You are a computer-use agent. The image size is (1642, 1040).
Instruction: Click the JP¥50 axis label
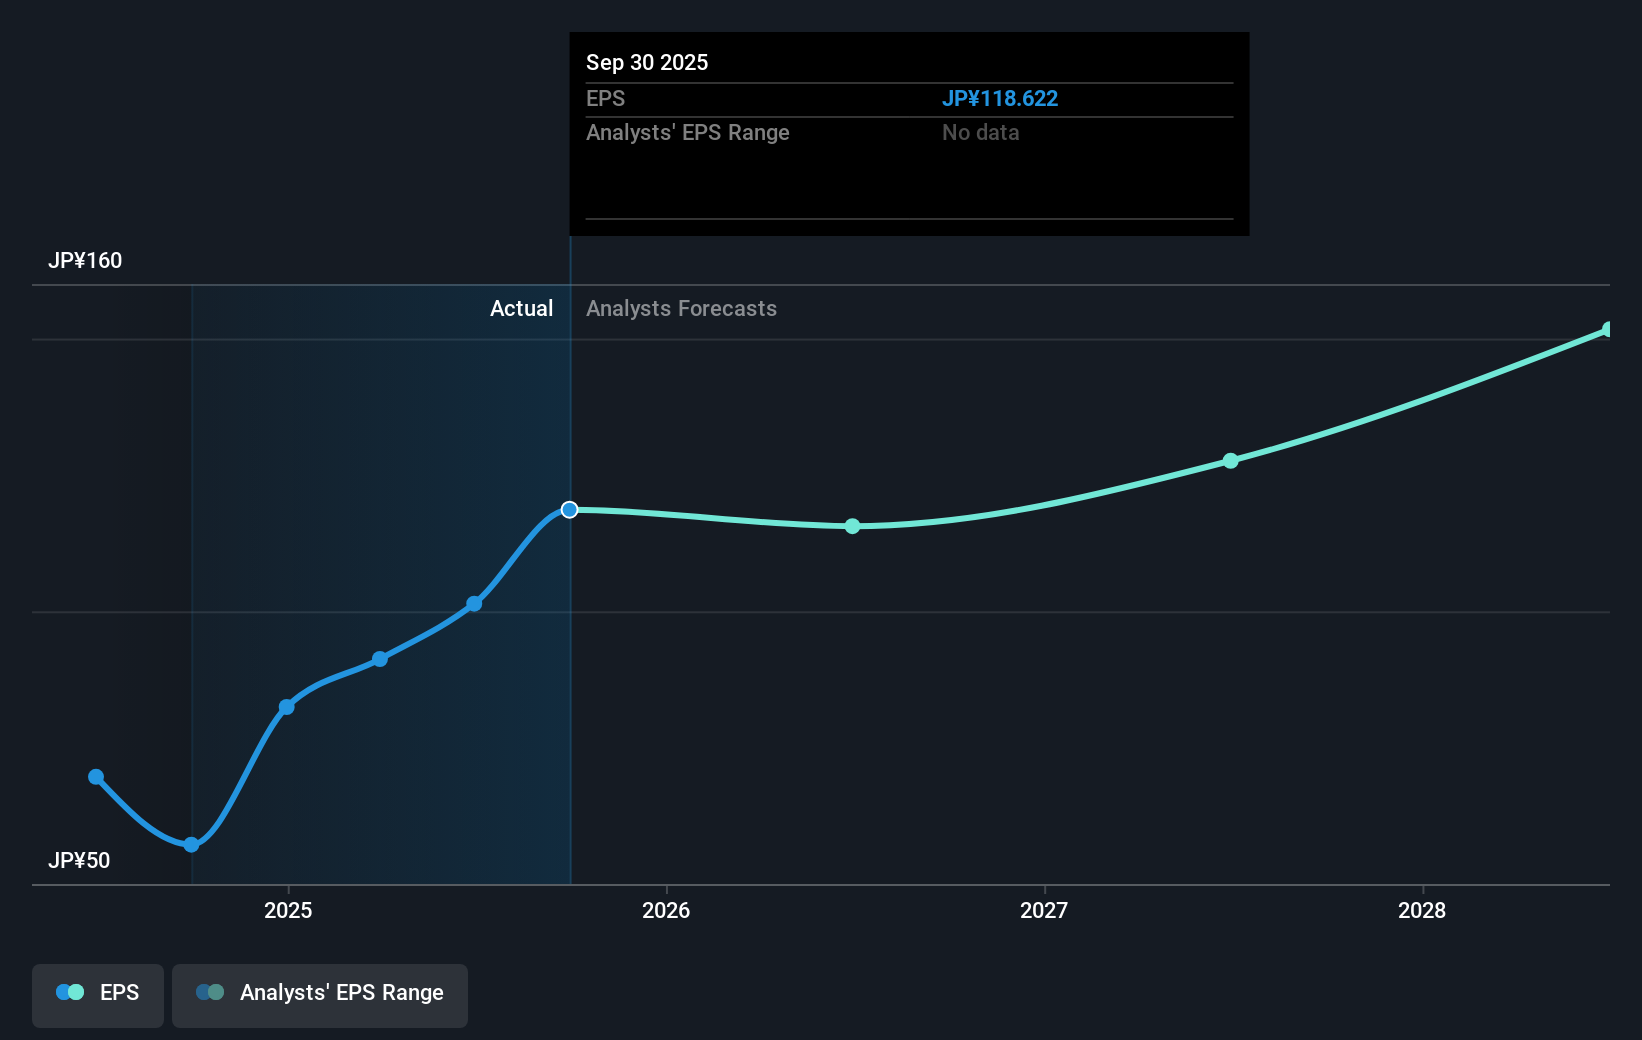[x=79, y=861]
